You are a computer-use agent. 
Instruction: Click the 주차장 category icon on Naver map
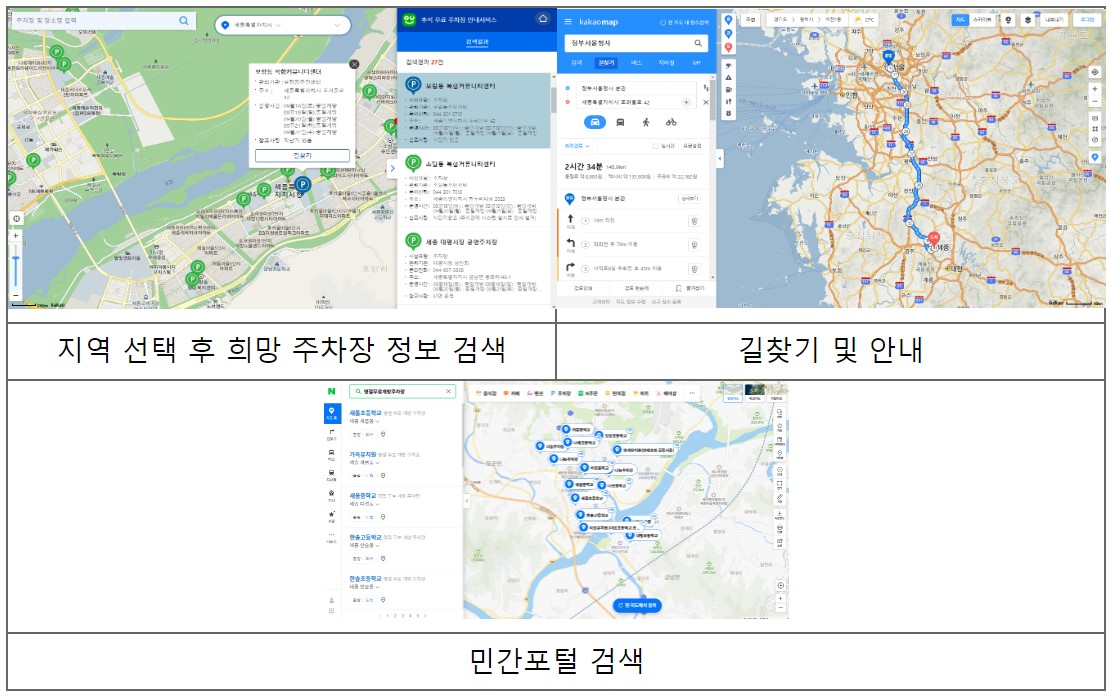coord(558,392)
